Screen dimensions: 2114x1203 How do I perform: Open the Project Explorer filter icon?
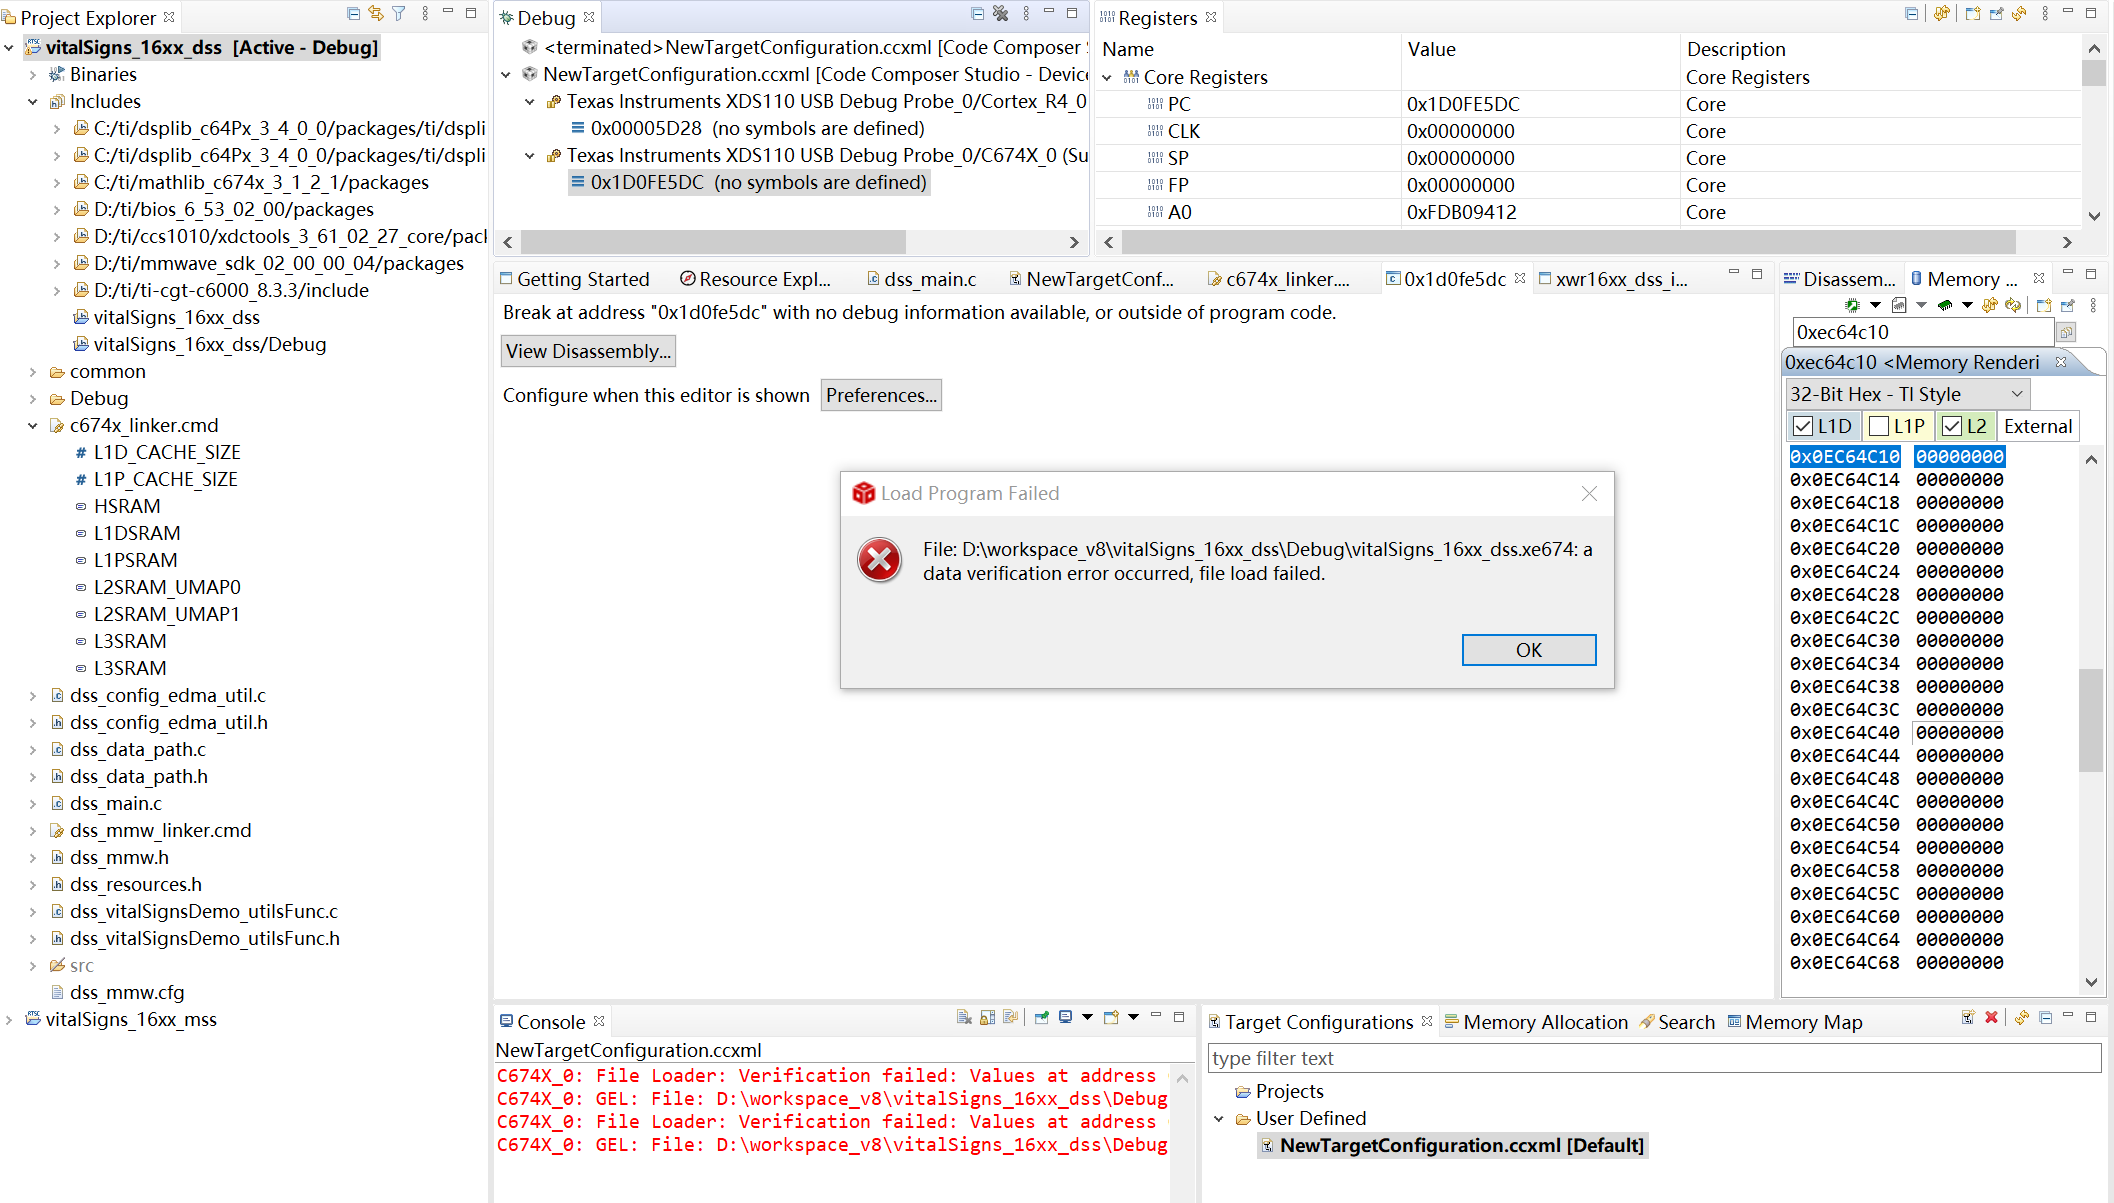399,14
